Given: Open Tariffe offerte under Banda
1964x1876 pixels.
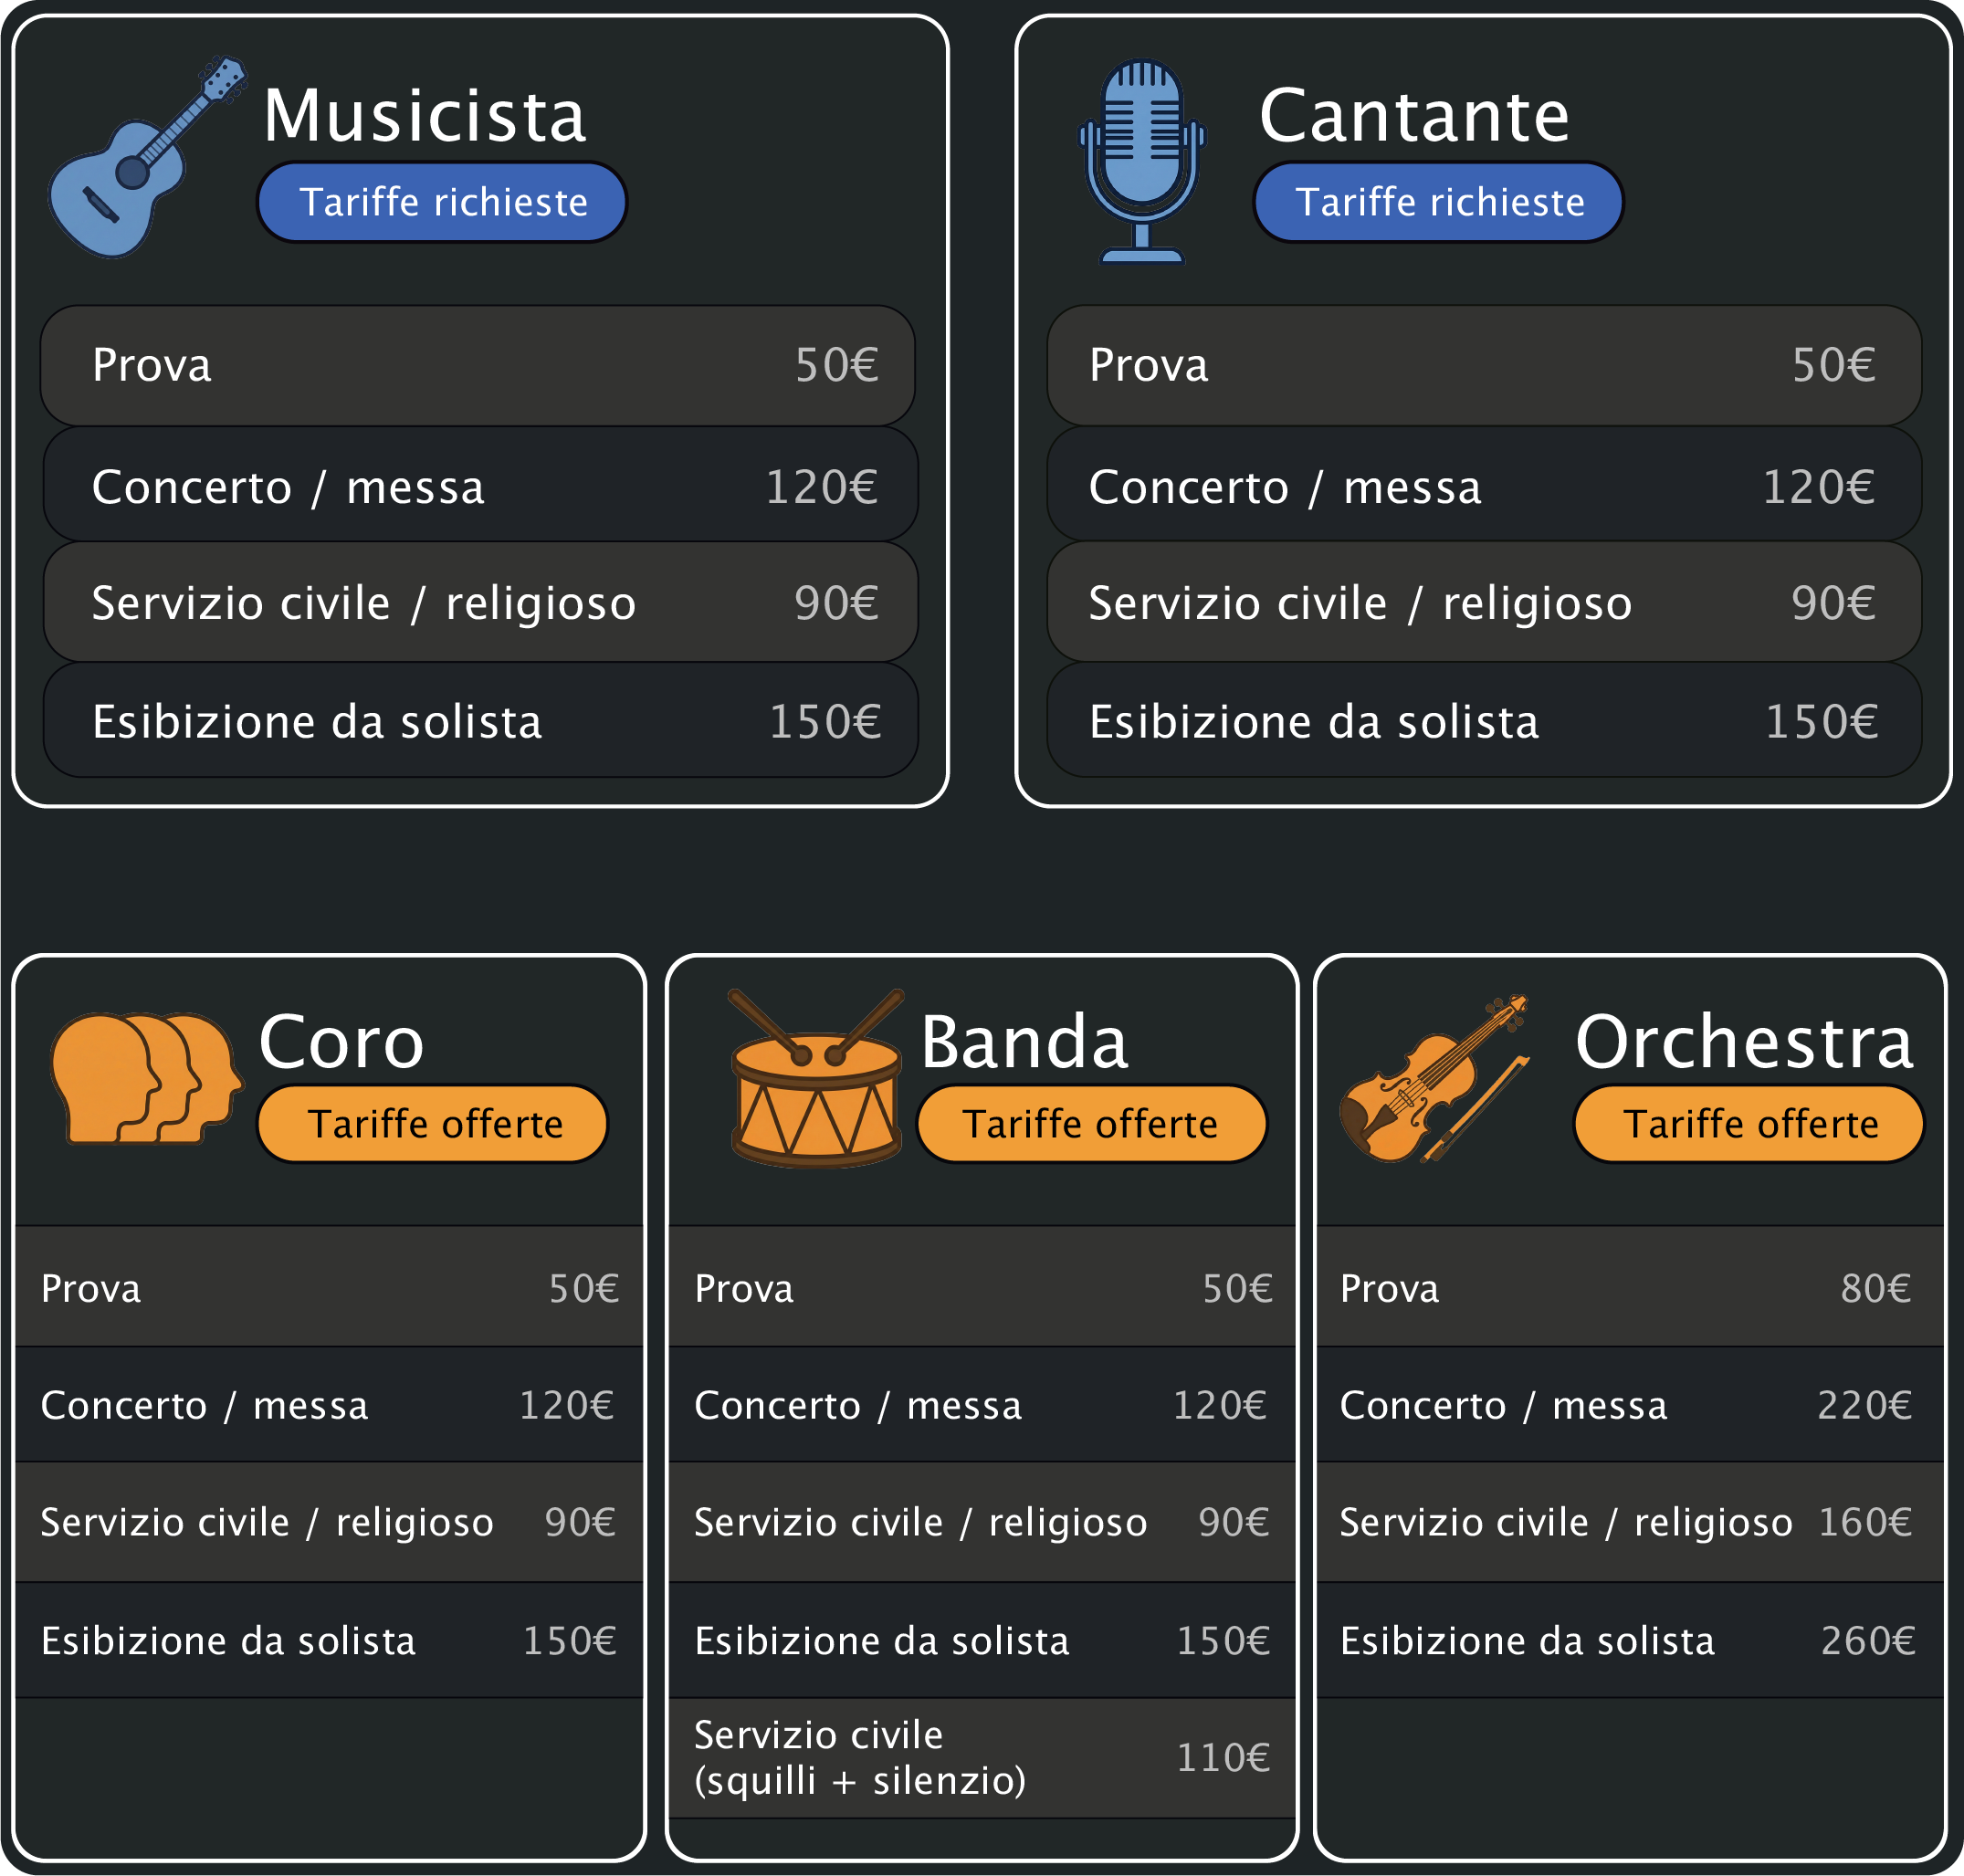Looking at the screenshot, I should point(1091,1124).
